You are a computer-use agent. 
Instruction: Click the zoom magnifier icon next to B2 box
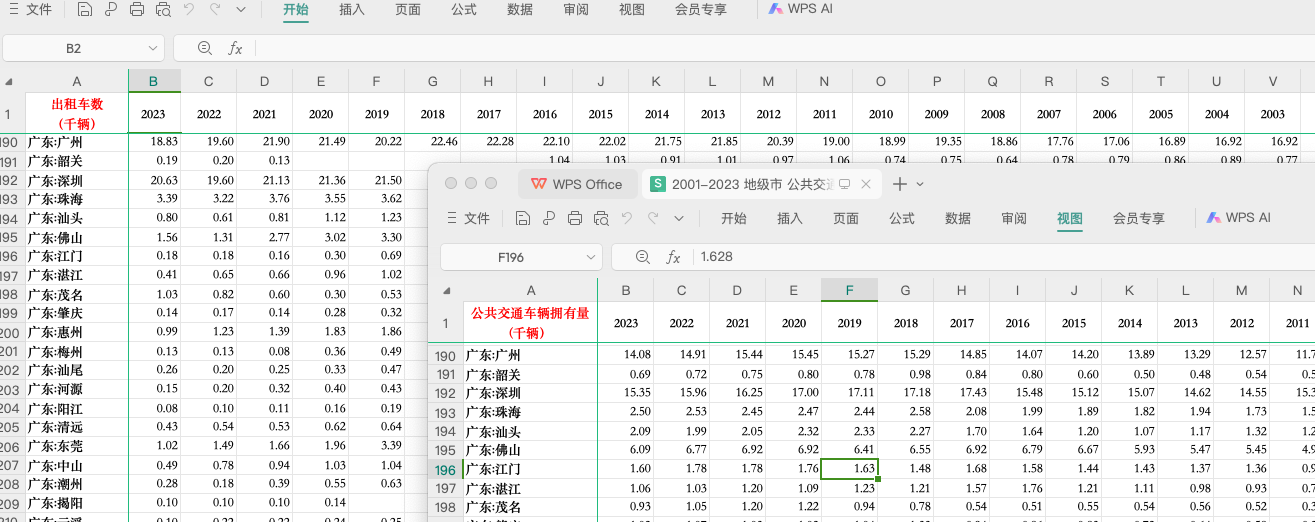click(x=205, y=48)
